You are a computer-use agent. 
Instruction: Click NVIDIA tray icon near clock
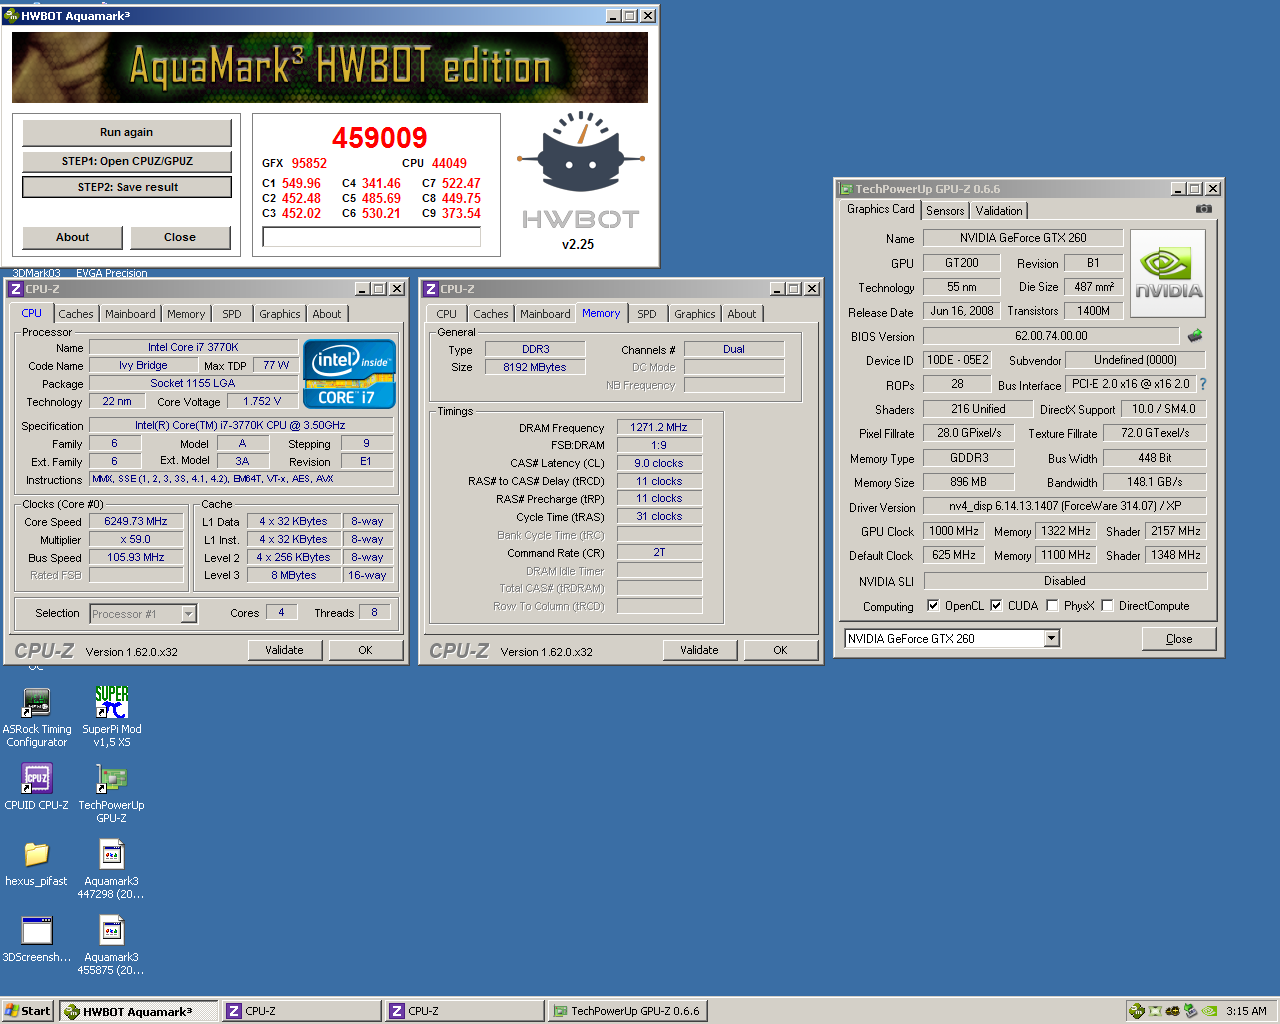pyautogui.click(x=1209, y=1011)
